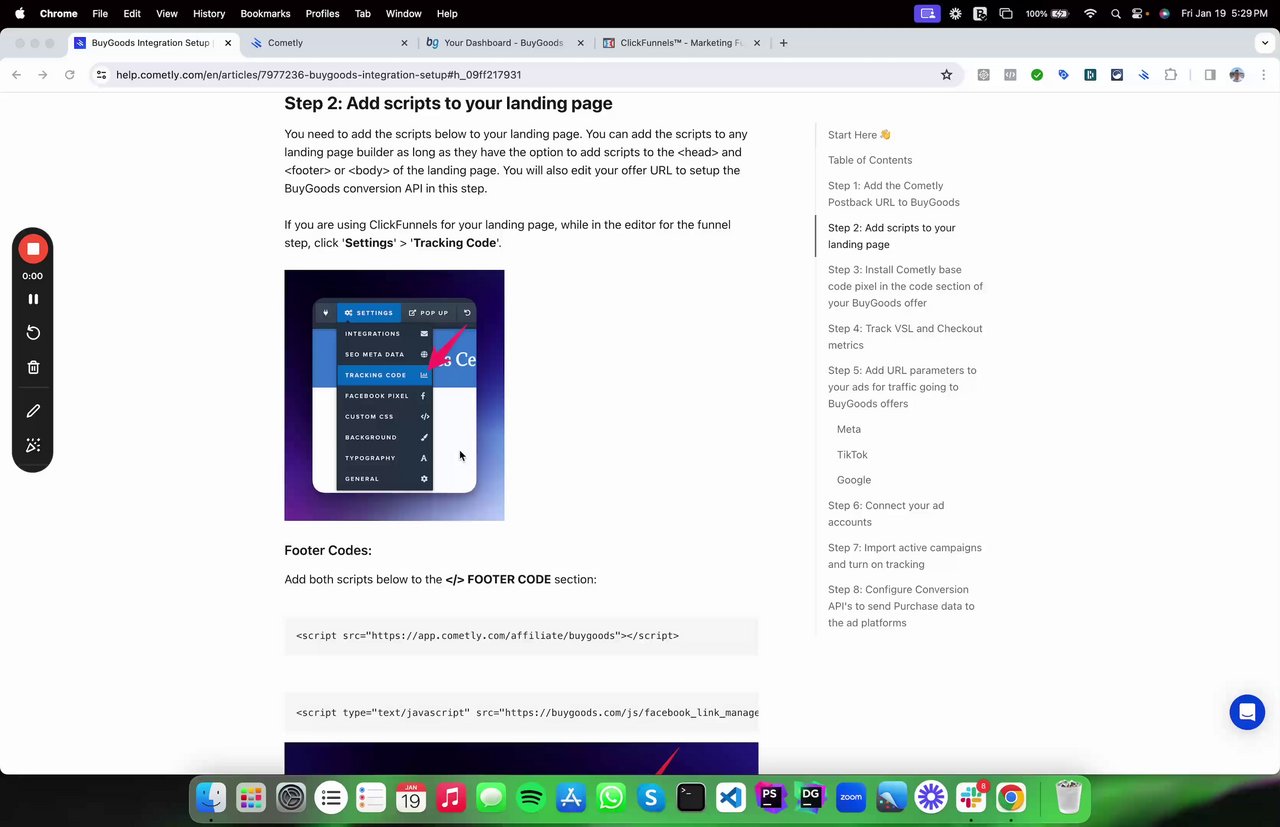The width and height of the screenshot is (1280, 827).
Task: Jump to Table of Contents link
Action: (x=870, y=160)
